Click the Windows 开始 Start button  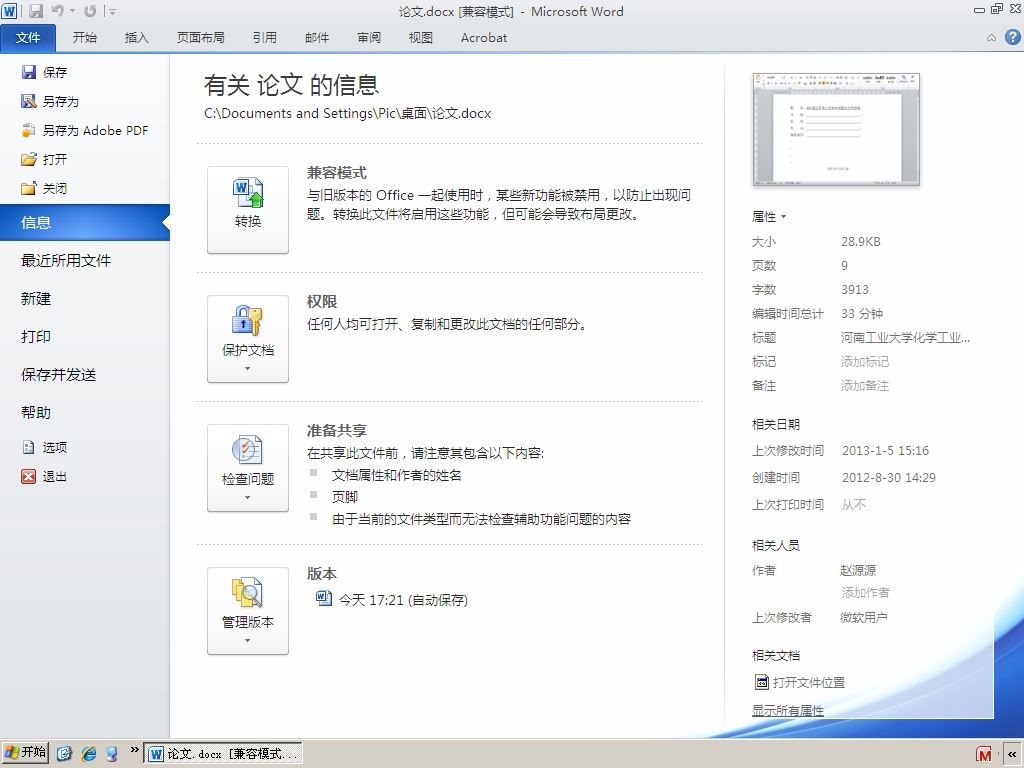point(25,753)
